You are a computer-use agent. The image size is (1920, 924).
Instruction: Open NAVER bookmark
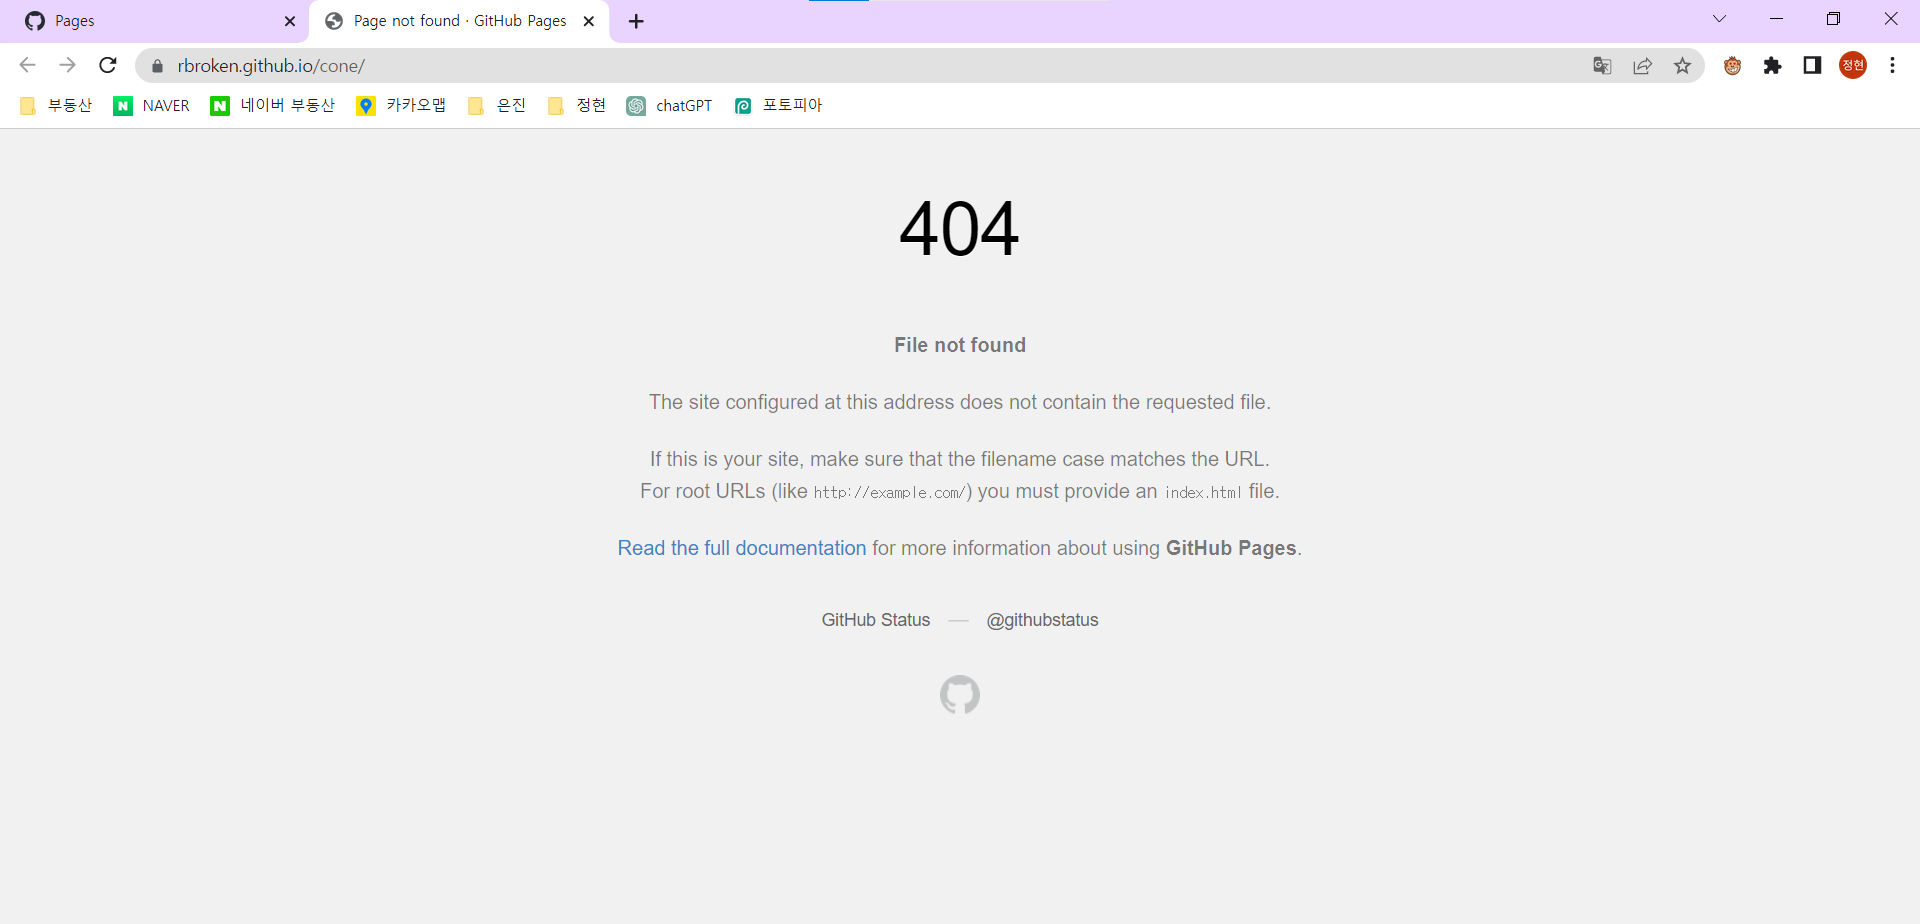[x=152, y=106]
